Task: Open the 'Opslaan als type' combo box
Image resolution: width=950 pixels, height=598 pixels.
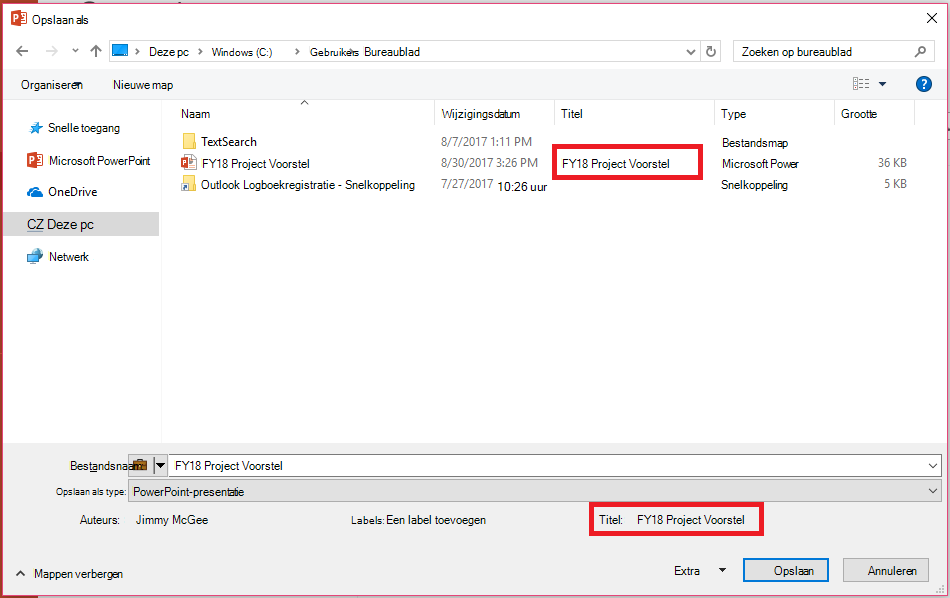Action: (x=534, y=491)
